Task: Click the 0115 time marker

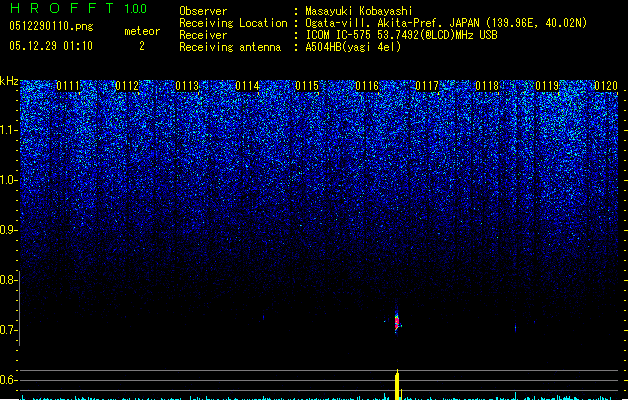Action: click(x=307, y=86)
